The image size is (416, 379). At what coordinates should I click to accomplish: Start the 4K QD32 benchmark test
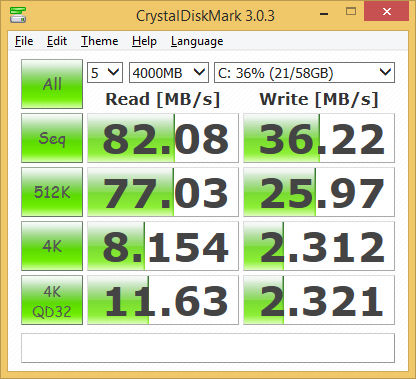(x=52, y=300)
